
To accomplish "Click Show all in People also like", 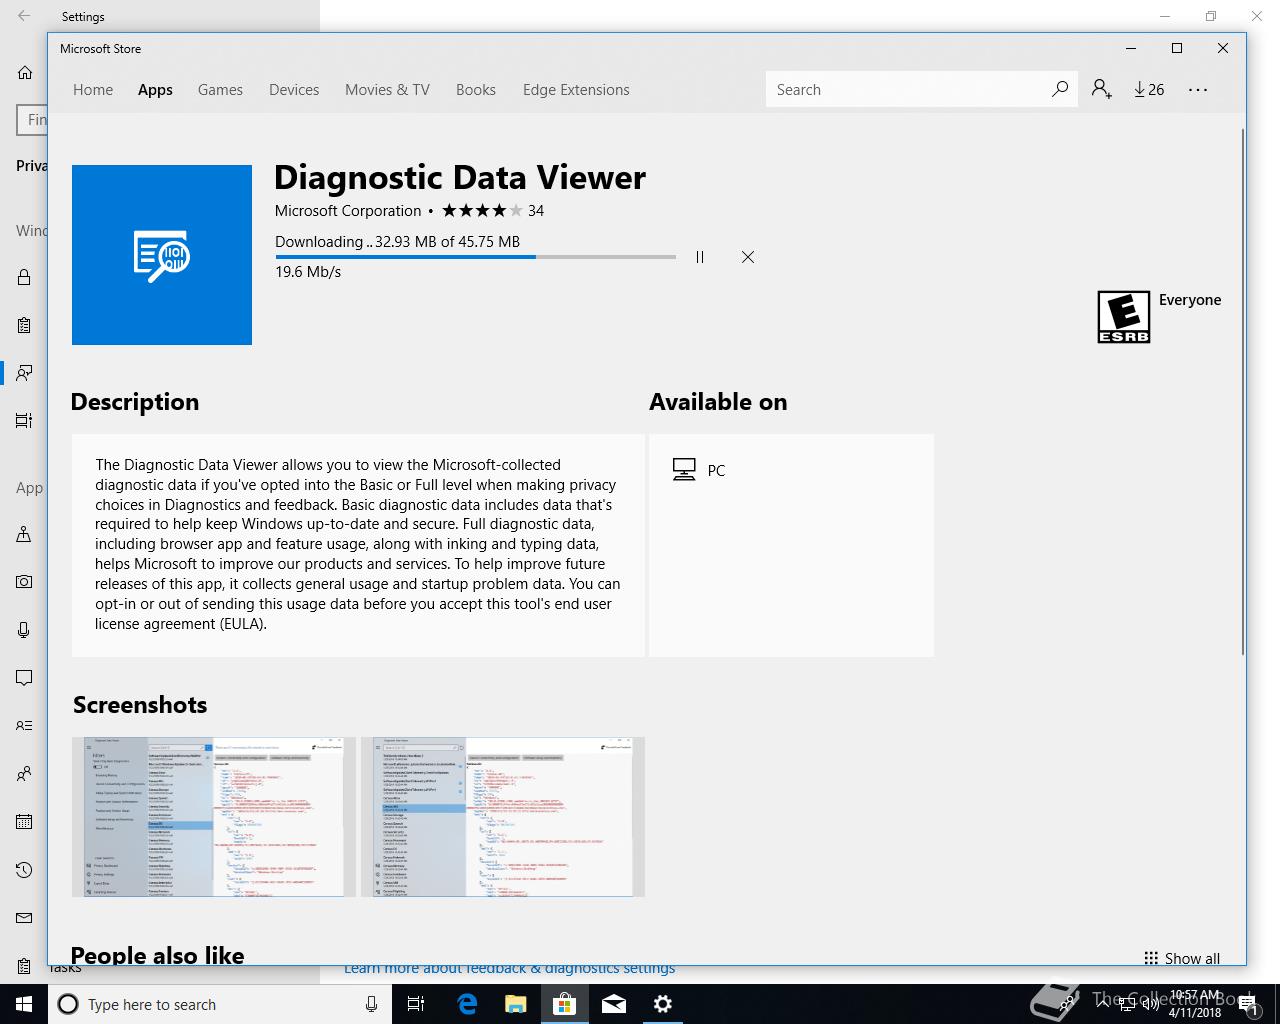I will pyautogui.click(x=1182, y=958).
